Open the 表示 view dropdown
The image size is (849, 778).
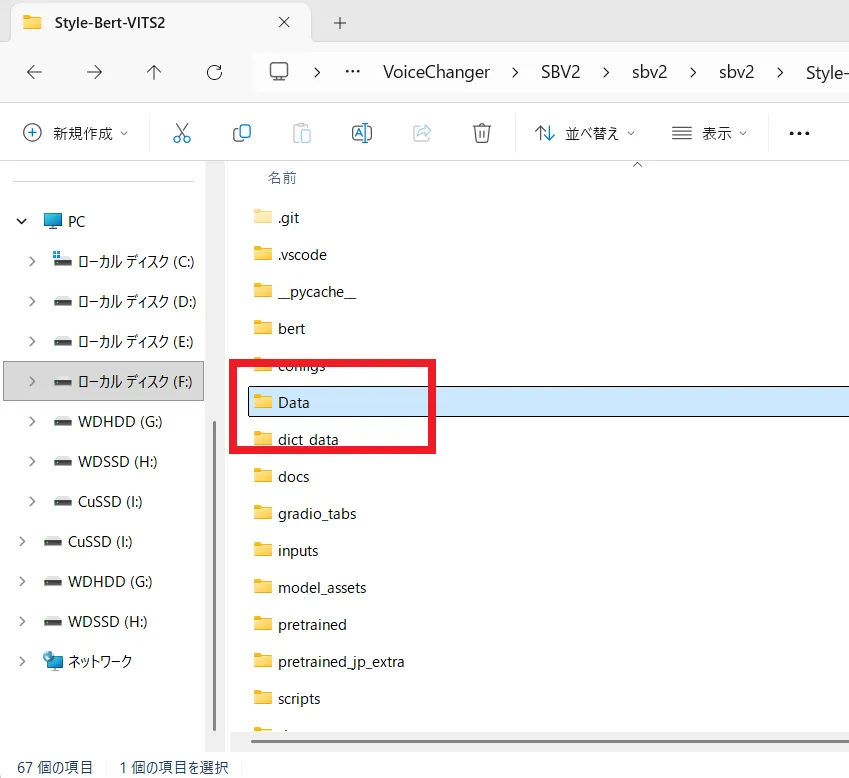(x=709, y=133)
